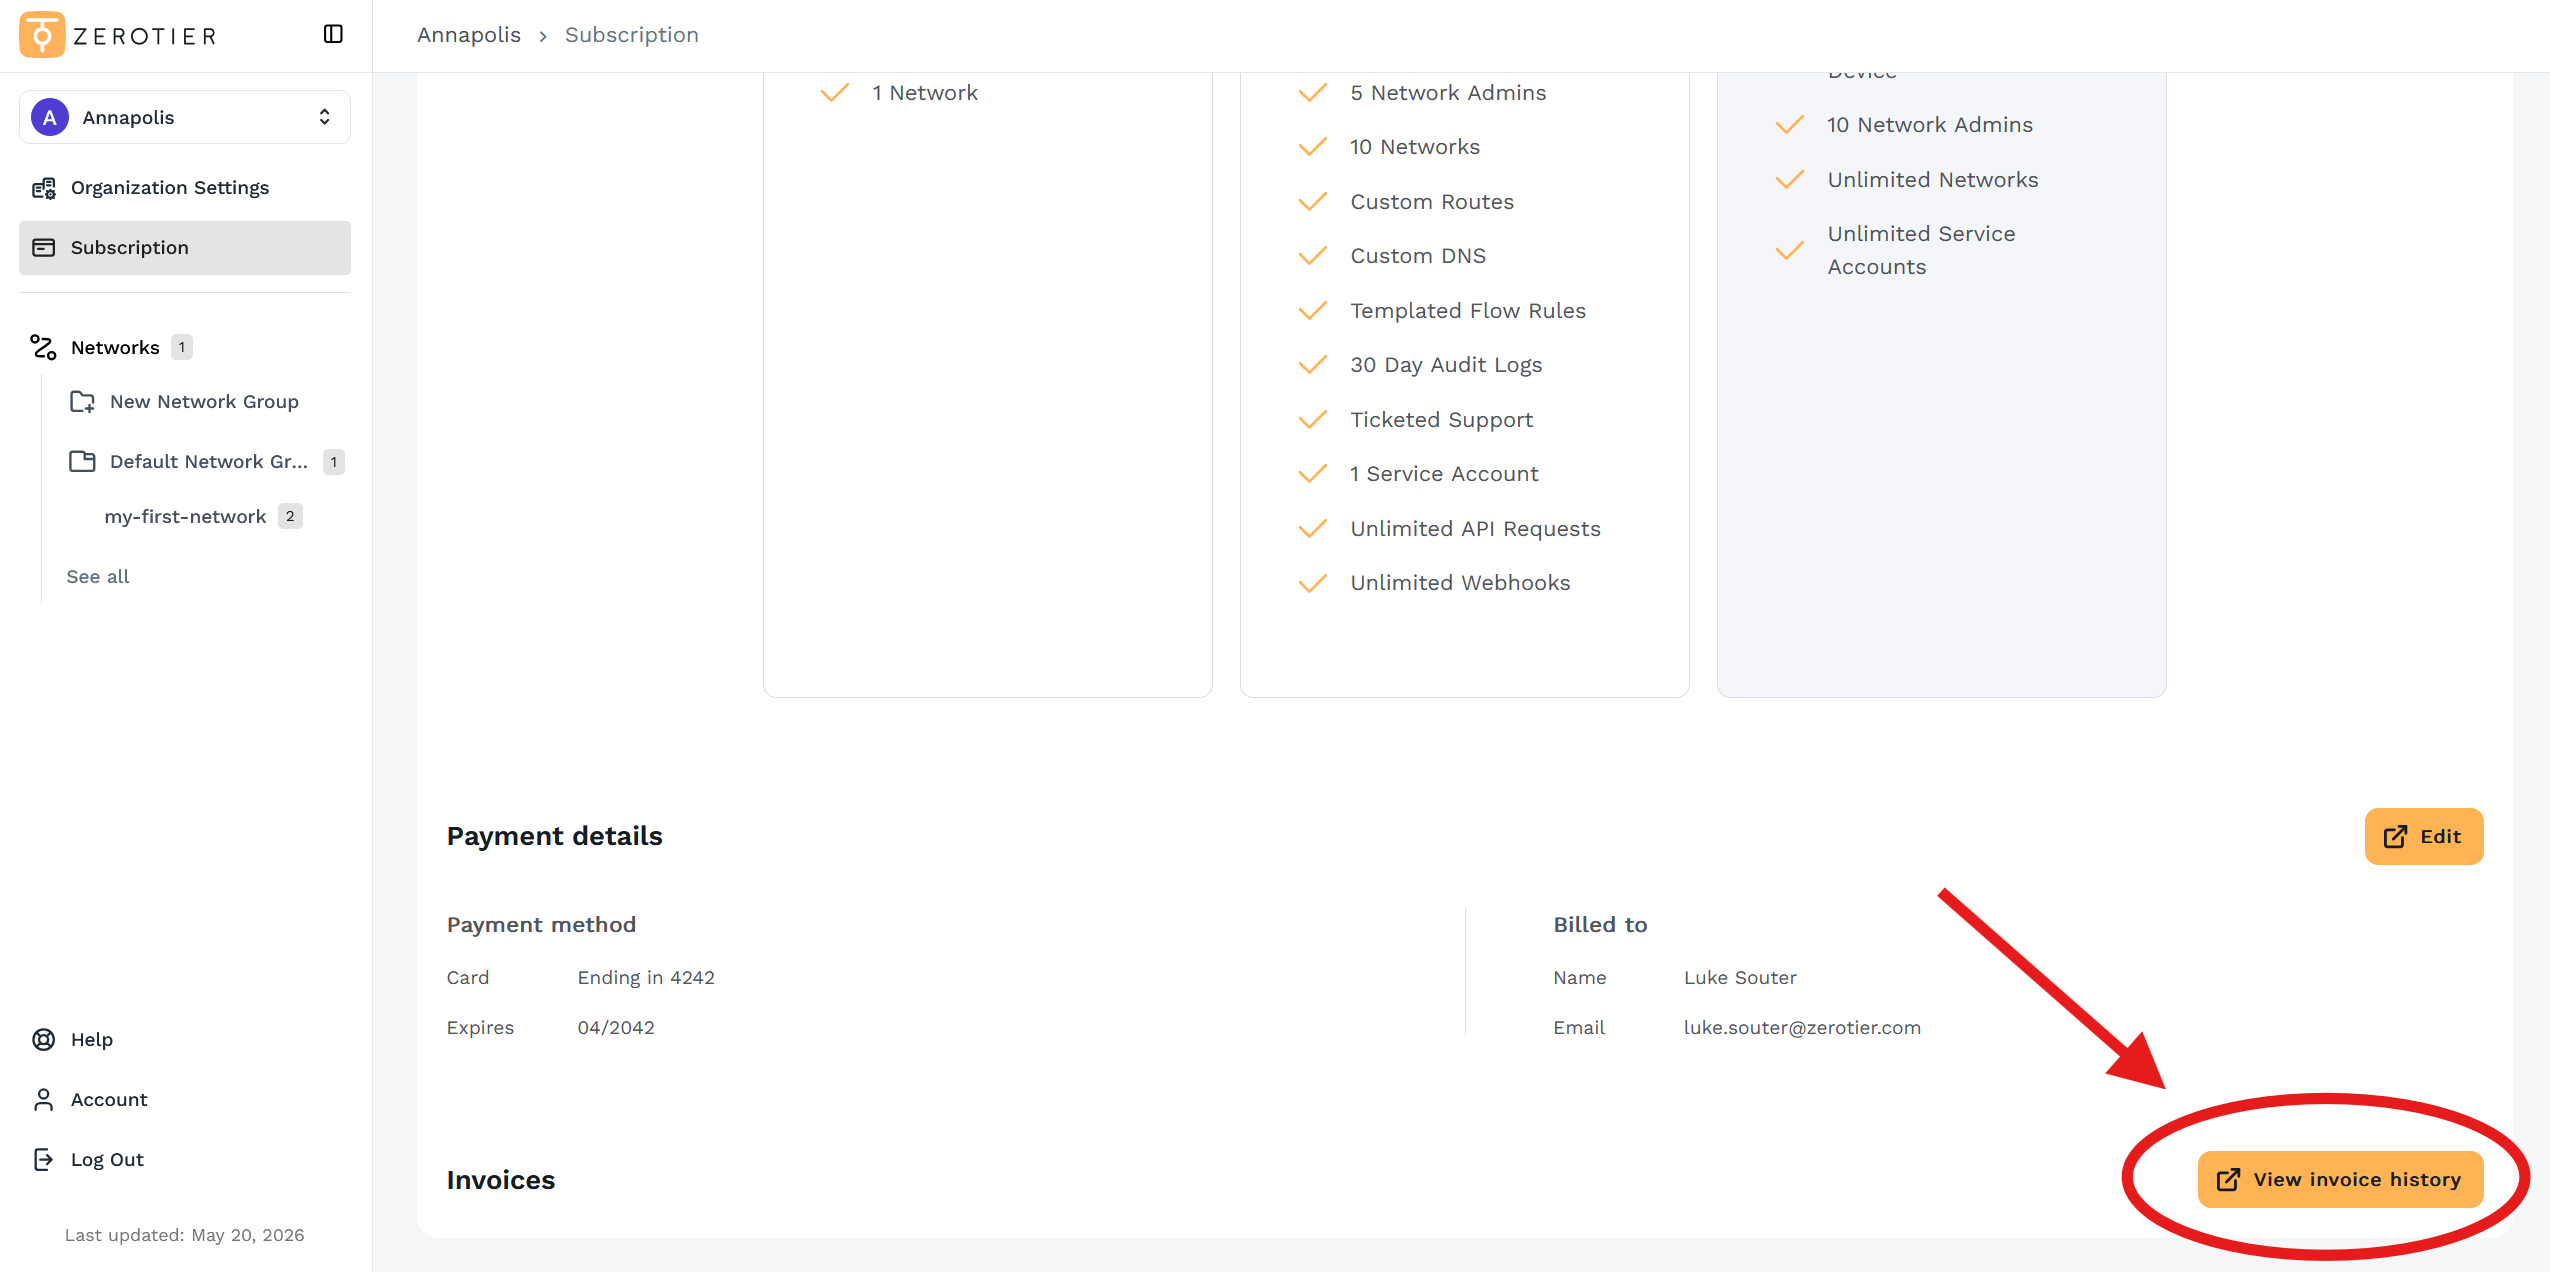Screen dimensions: 2550x1272
Task: Click 'Custom DNS' feature text
Action: coord(1418,256)
